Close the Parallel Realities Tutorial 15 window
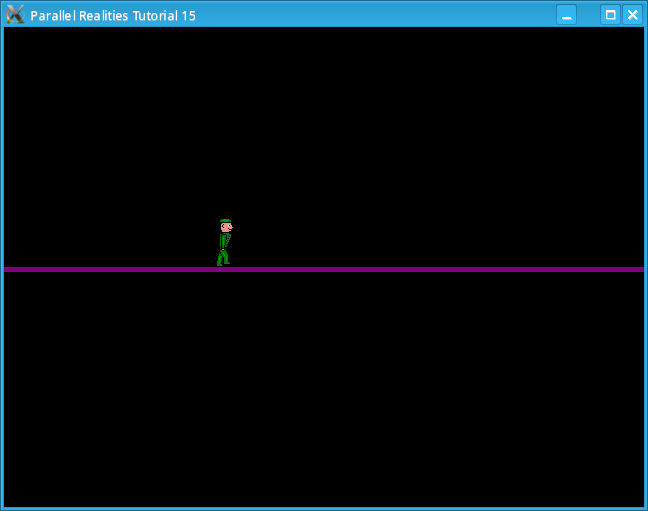The image size is (648, 511). 632,15
